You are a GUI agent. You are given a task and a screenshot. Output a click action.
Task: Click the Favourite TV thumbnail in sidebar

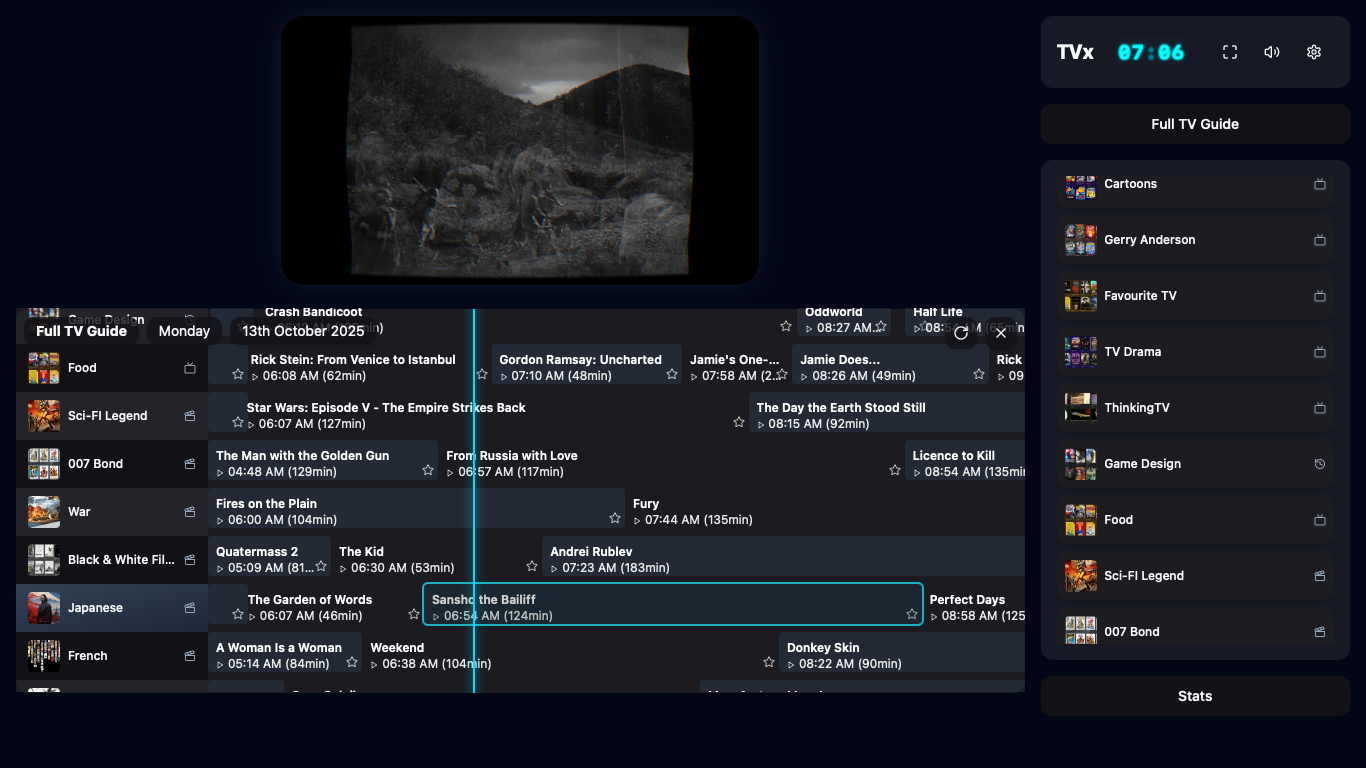(1081, 296)
